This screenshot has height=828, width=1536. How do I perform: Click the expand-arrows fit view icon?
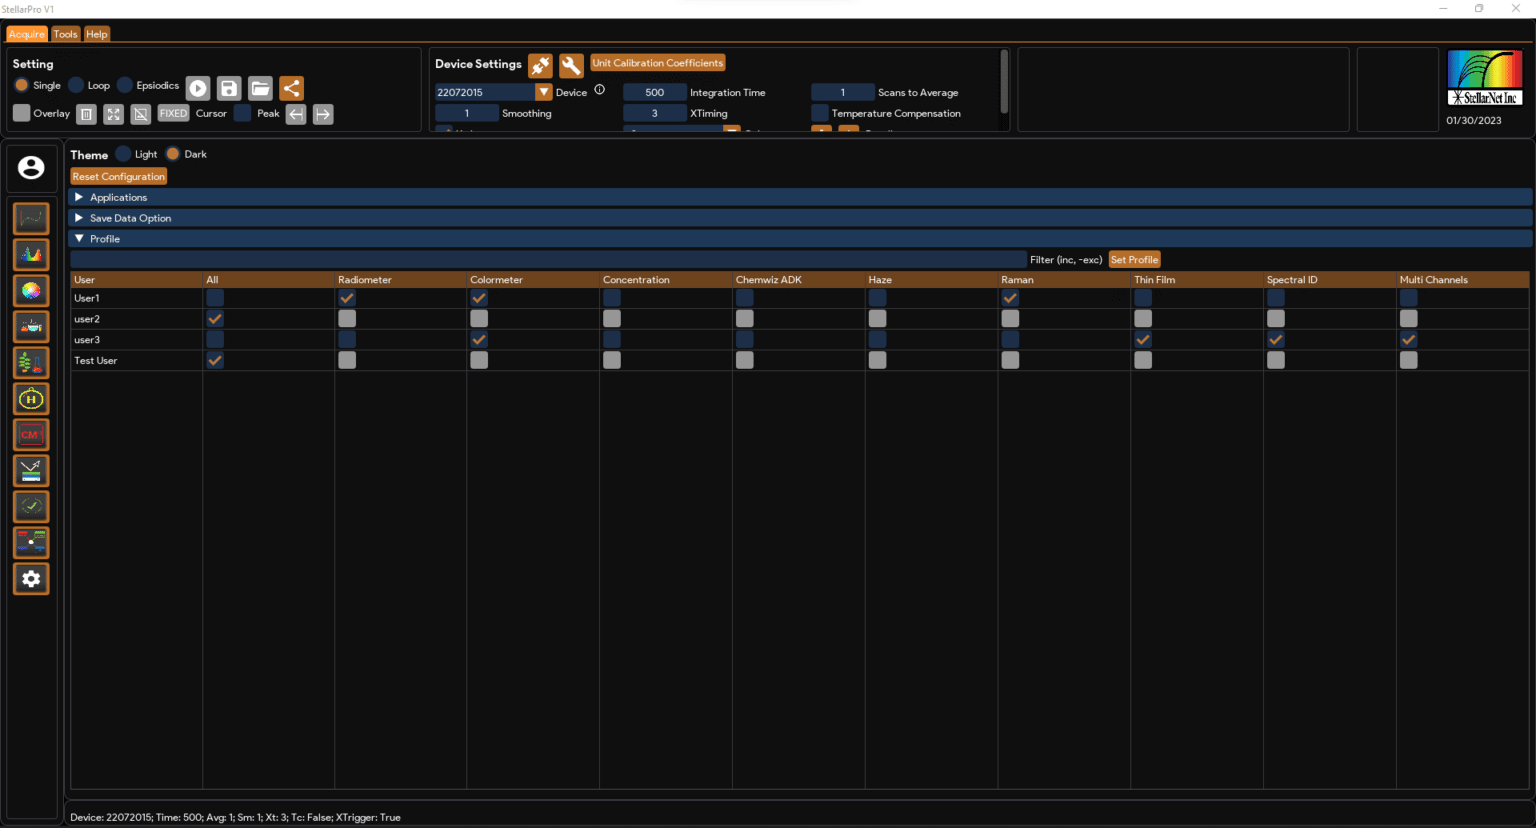click(113, 114)
